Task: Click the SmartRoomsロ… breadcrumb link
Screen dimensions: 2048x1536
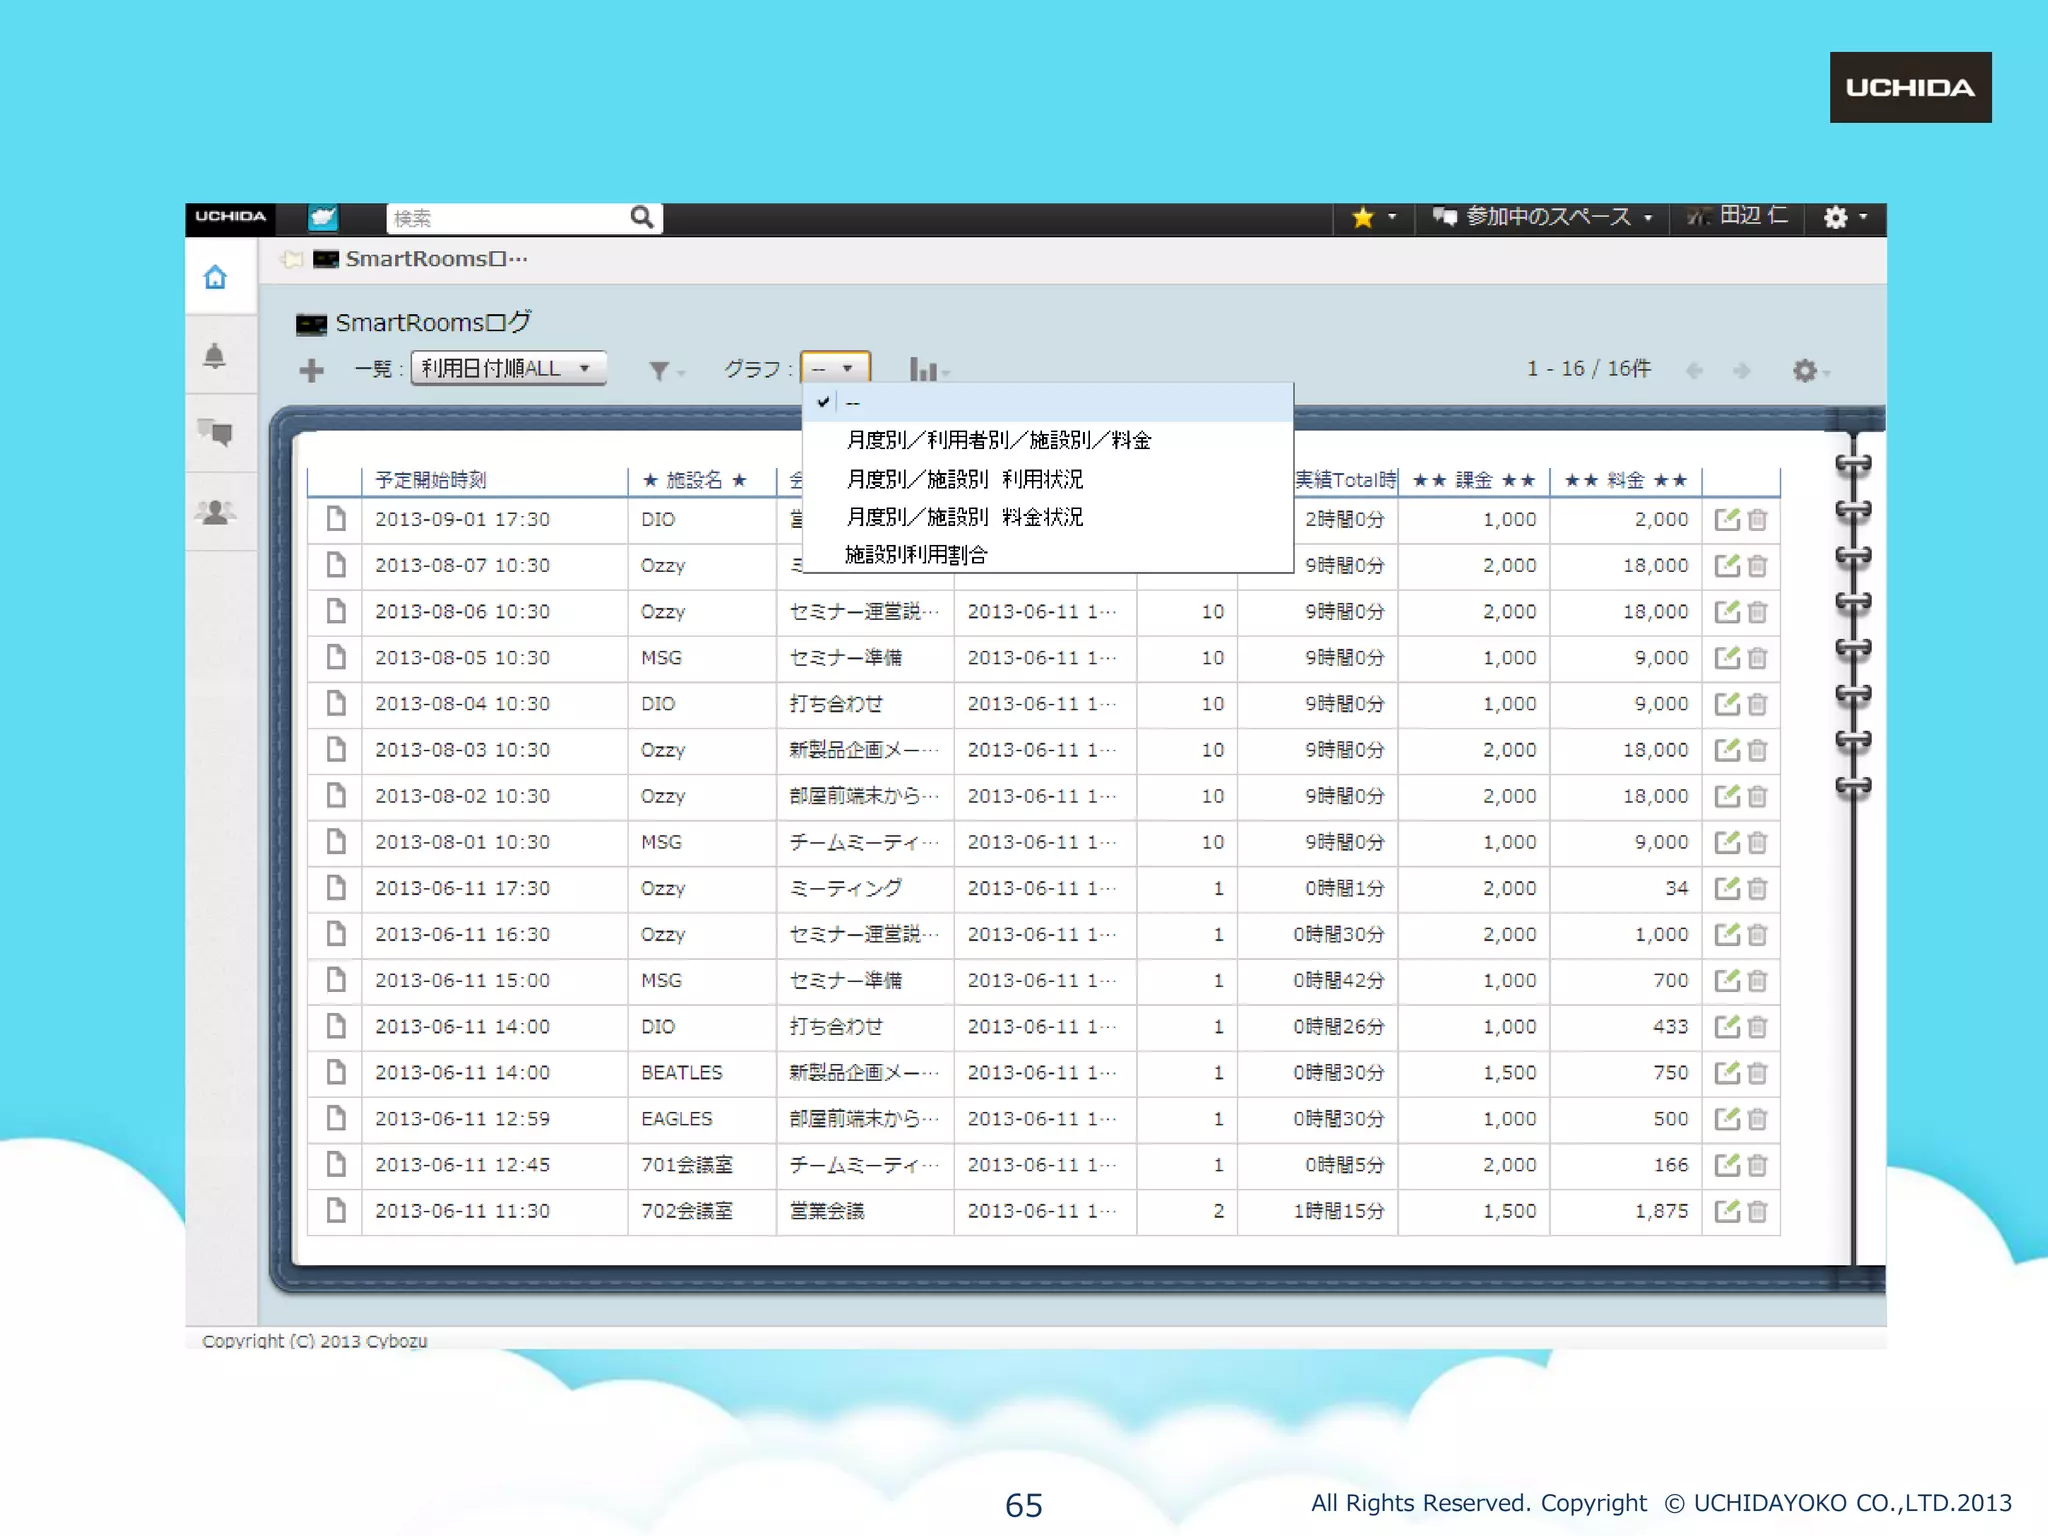Action: coord(436,259)
